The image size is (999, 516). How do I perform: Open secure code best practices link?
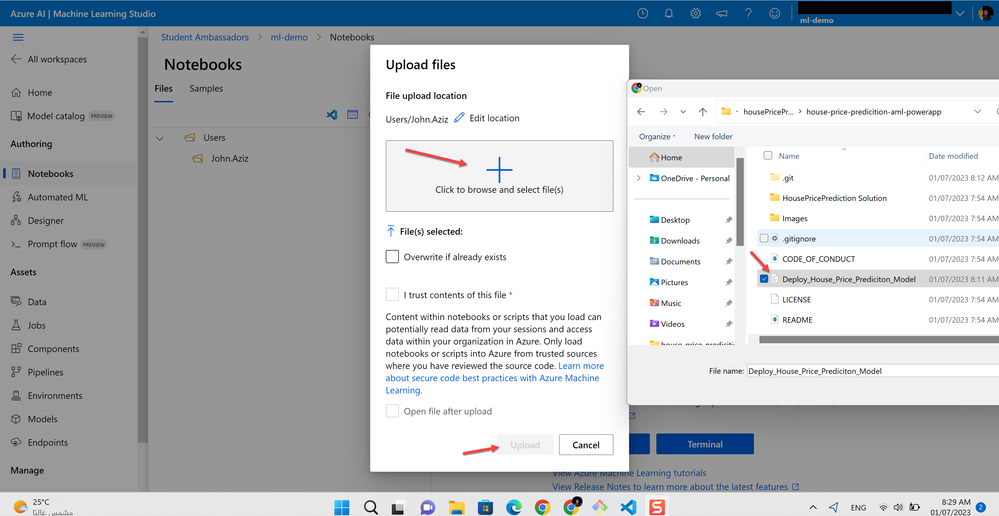click(494, 378)
